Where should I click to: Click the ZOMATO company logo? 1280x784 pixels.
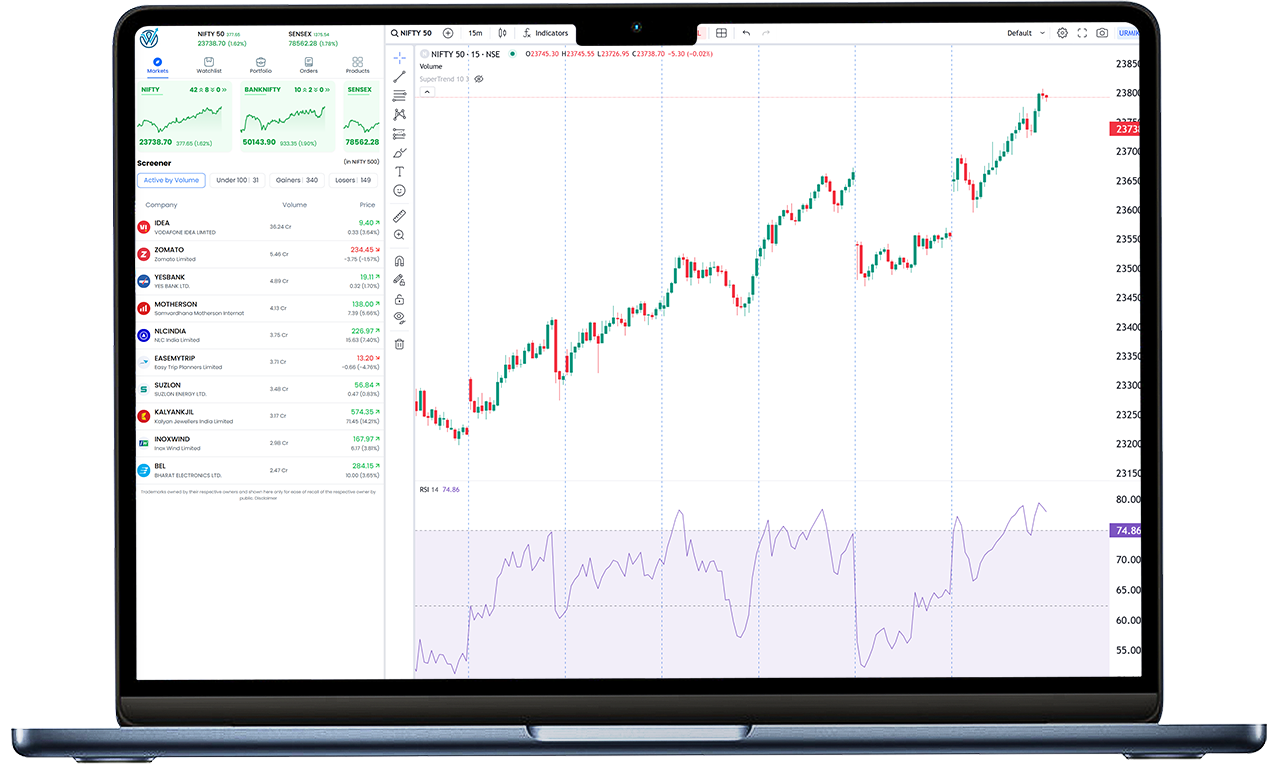[143, 254]
